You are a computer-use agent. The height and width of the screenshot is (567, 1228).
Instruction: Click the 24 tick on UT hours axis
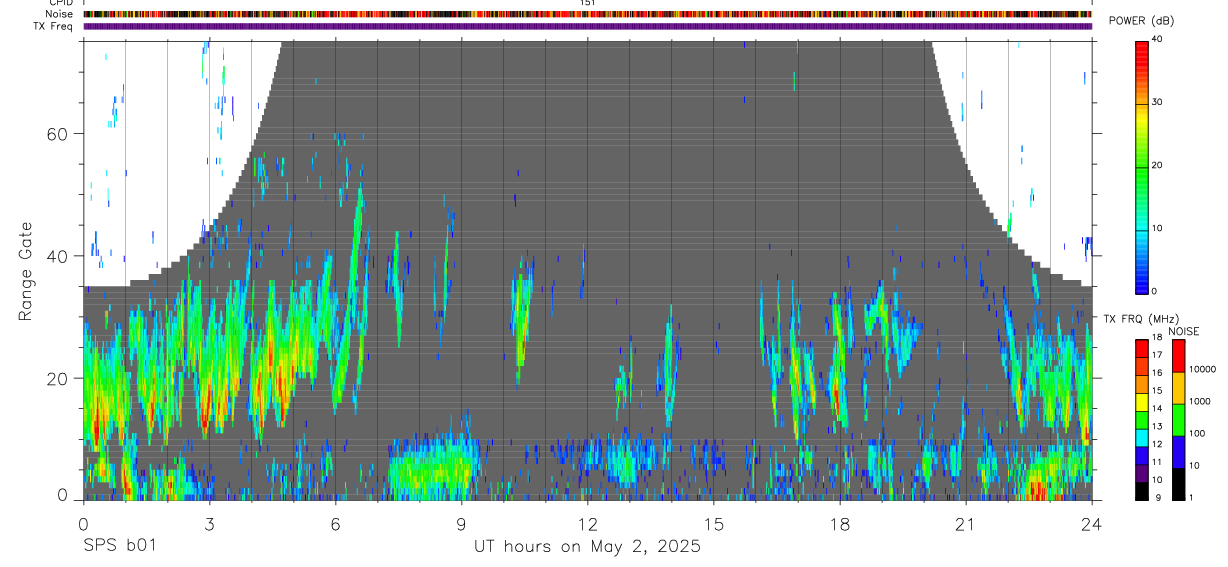[x=1091, y=523]
